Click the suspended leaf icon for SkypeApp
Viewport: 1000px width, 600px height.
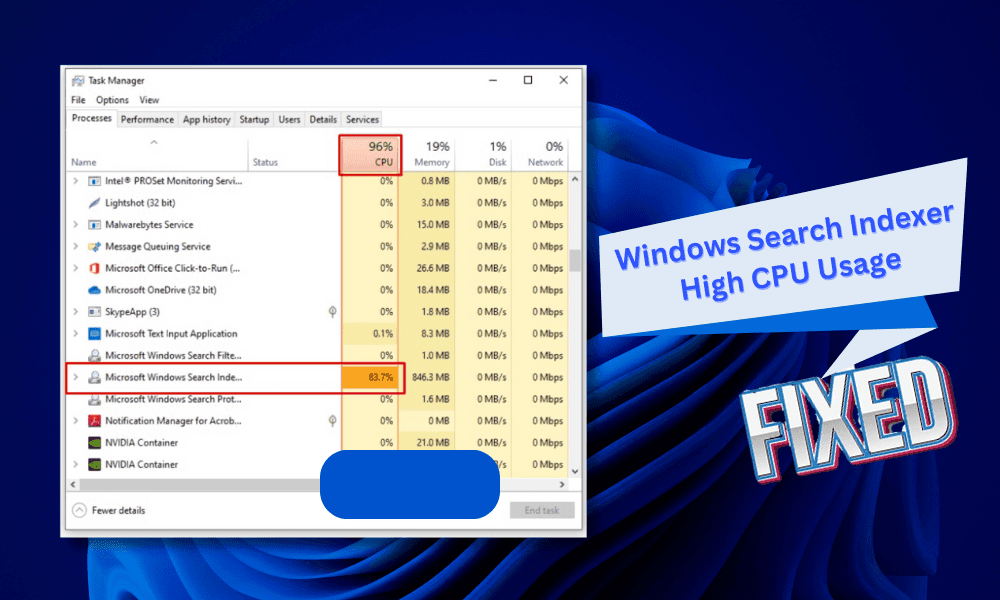tap(332, 312)
